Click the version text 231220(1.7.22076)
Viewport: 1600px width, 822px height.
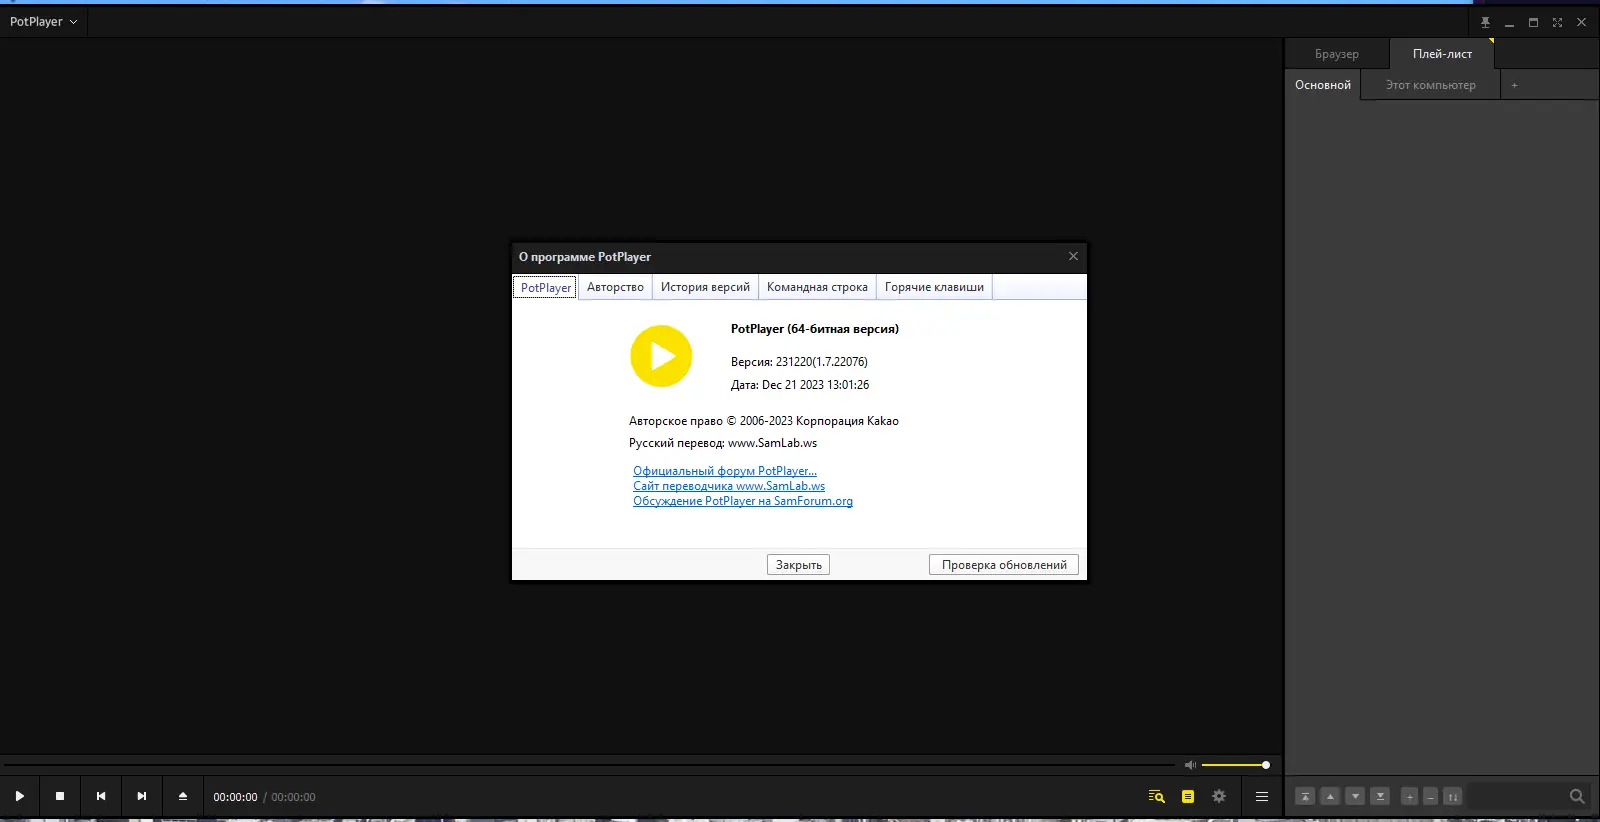[x=822, y=362]
